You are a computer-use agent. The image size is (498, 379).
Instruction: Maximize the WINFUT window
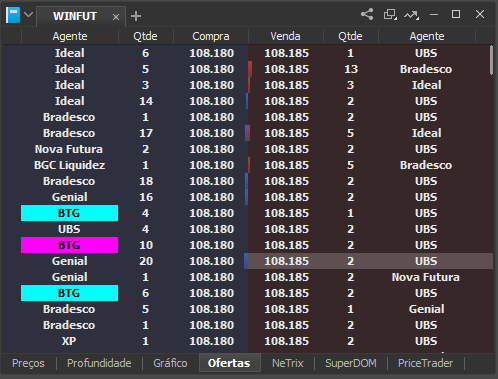456,14
